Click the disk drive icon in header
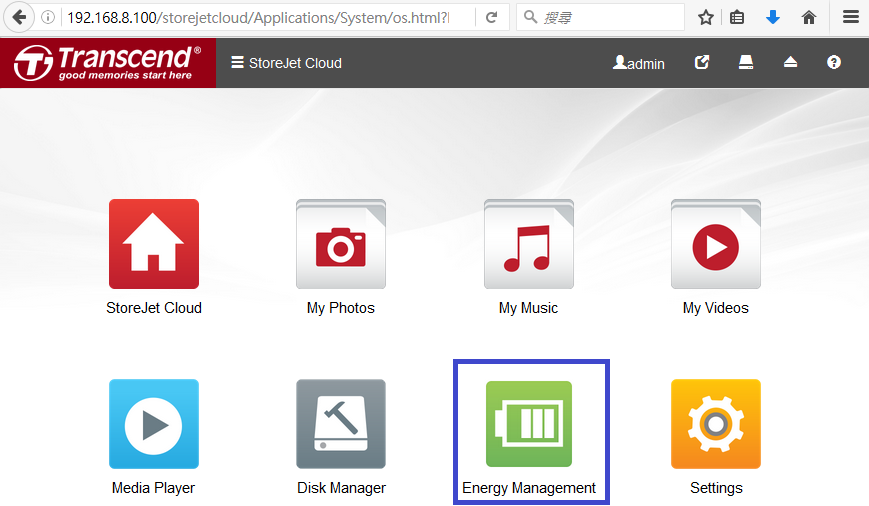Viewport: 869px width, 506px height. point(746,62)
